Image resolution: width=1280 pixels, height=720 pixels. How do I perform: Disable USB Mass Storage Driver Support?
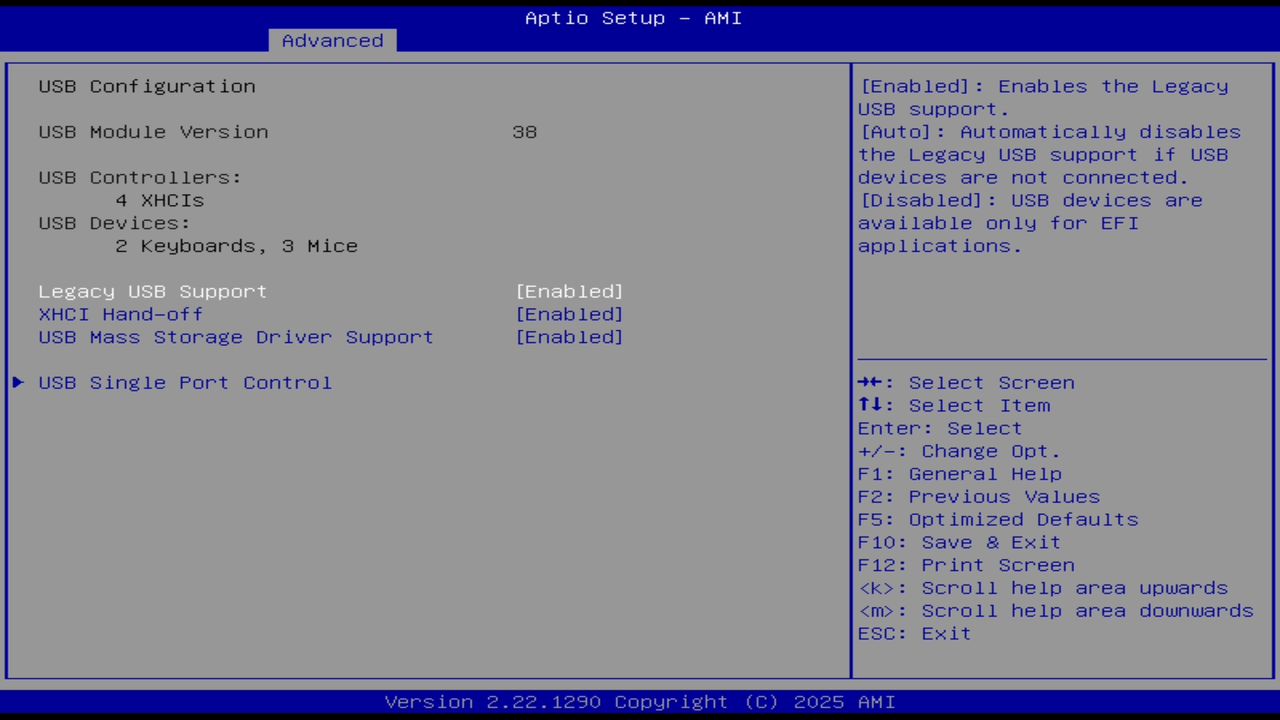tap(569, 337)
